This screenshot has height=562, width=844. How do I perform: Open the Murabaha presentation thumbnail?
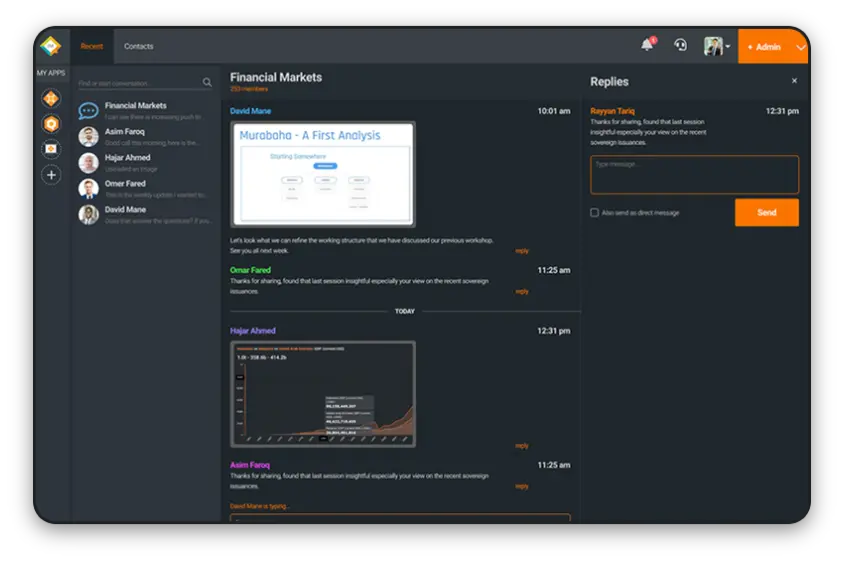tap(323, 174)
